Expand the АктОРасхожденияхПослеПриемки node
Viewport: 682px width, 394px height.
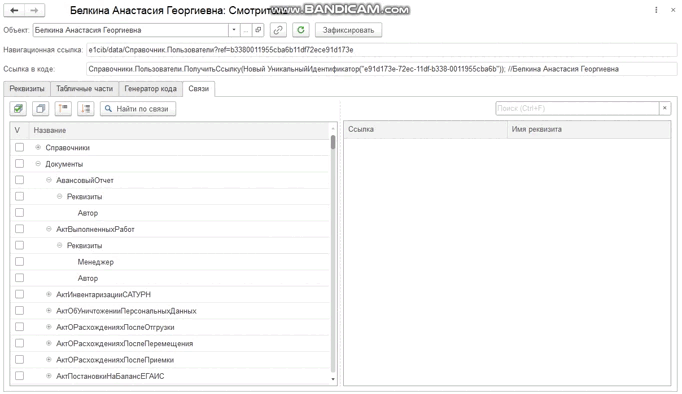click(49, 360)
